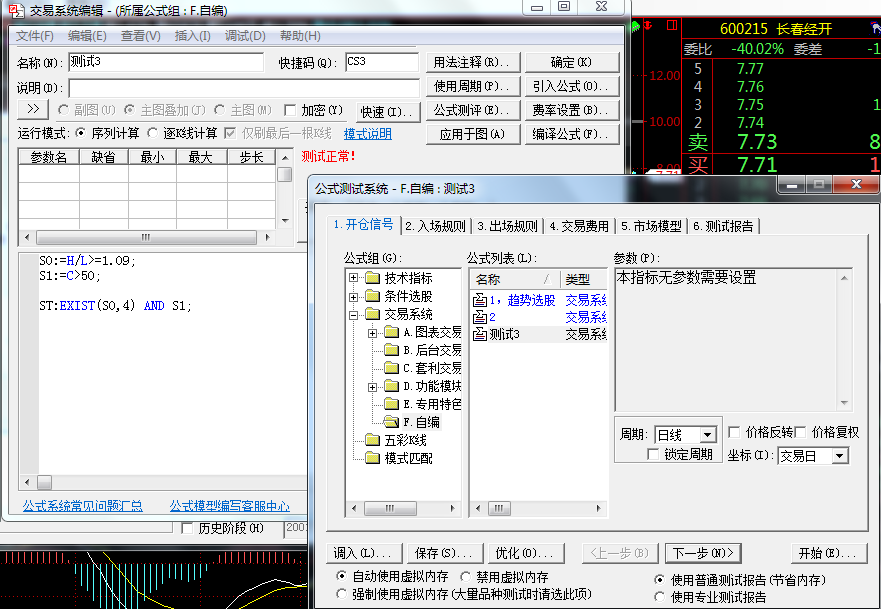Switch to the 4.交易费用 tab
This screenshot has height=609, width=881.
(579, 226)
